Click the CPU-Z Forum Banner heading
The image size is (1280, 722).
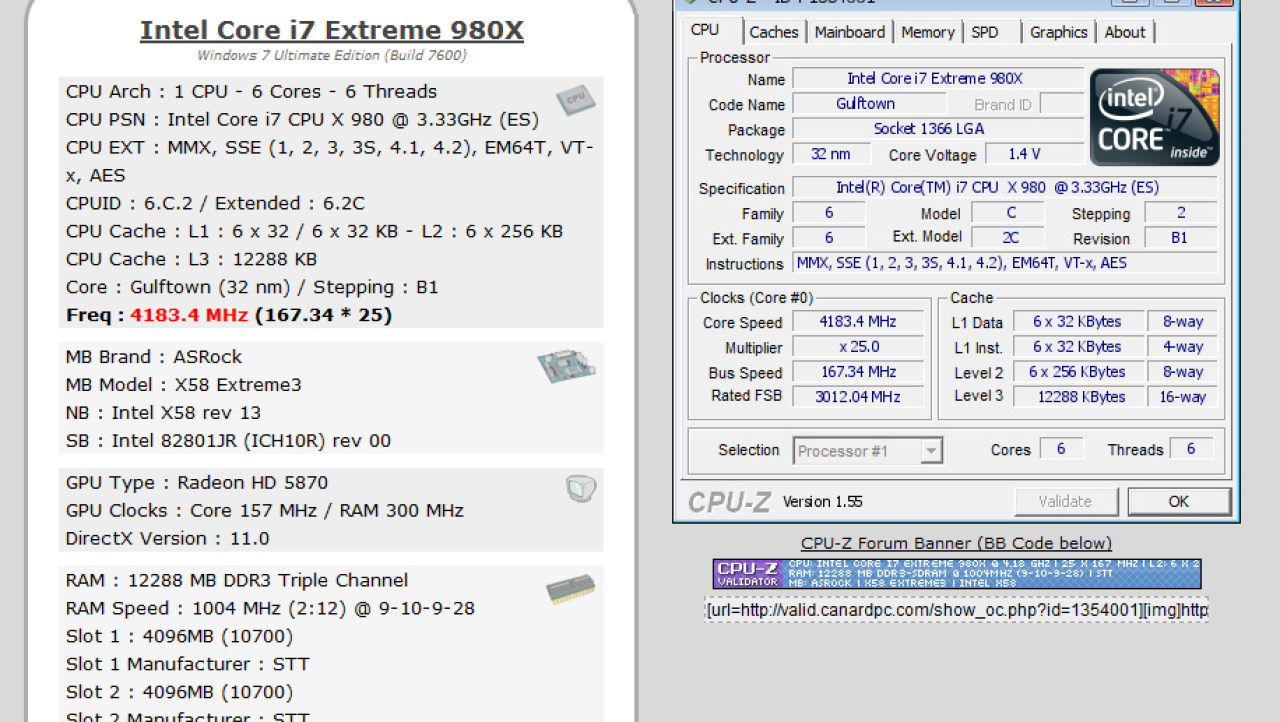click(956, 544)
